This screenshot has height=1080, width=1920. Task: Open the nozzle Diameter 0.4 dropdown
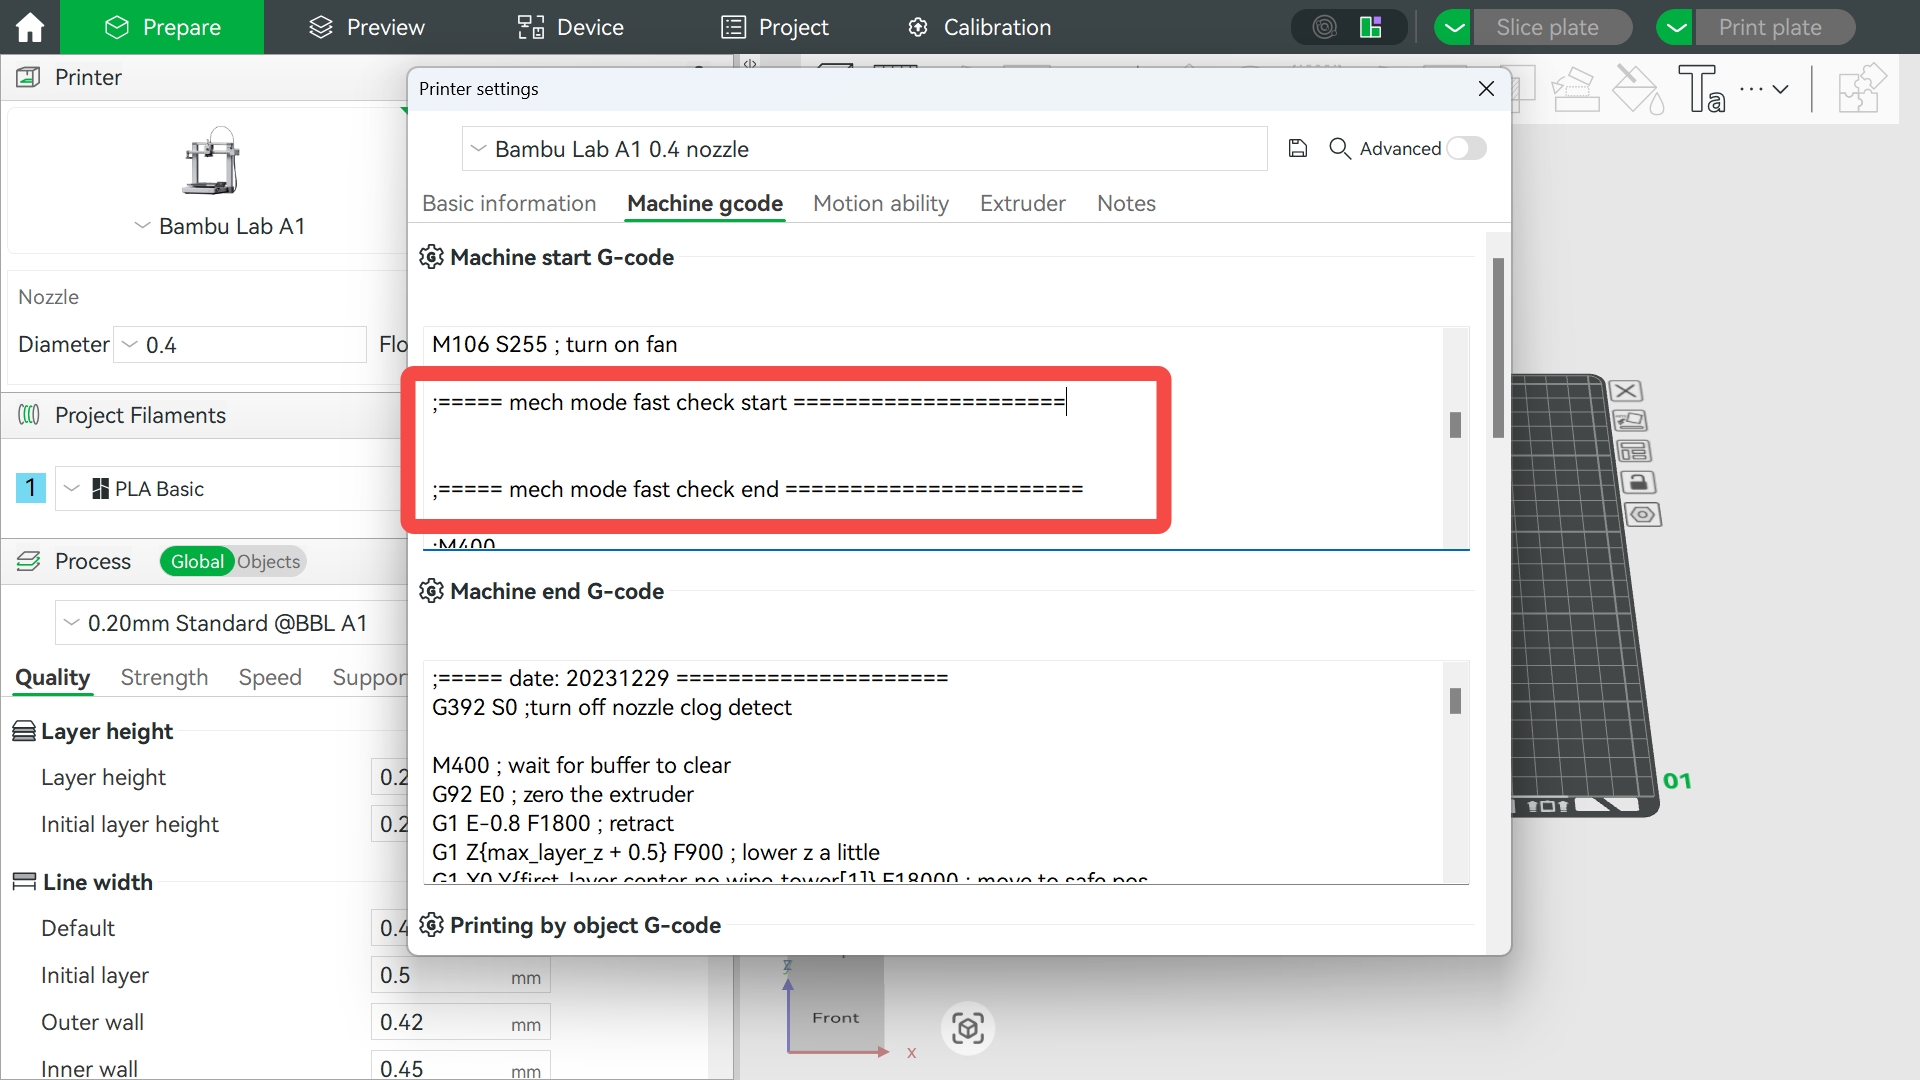point(240,345)
